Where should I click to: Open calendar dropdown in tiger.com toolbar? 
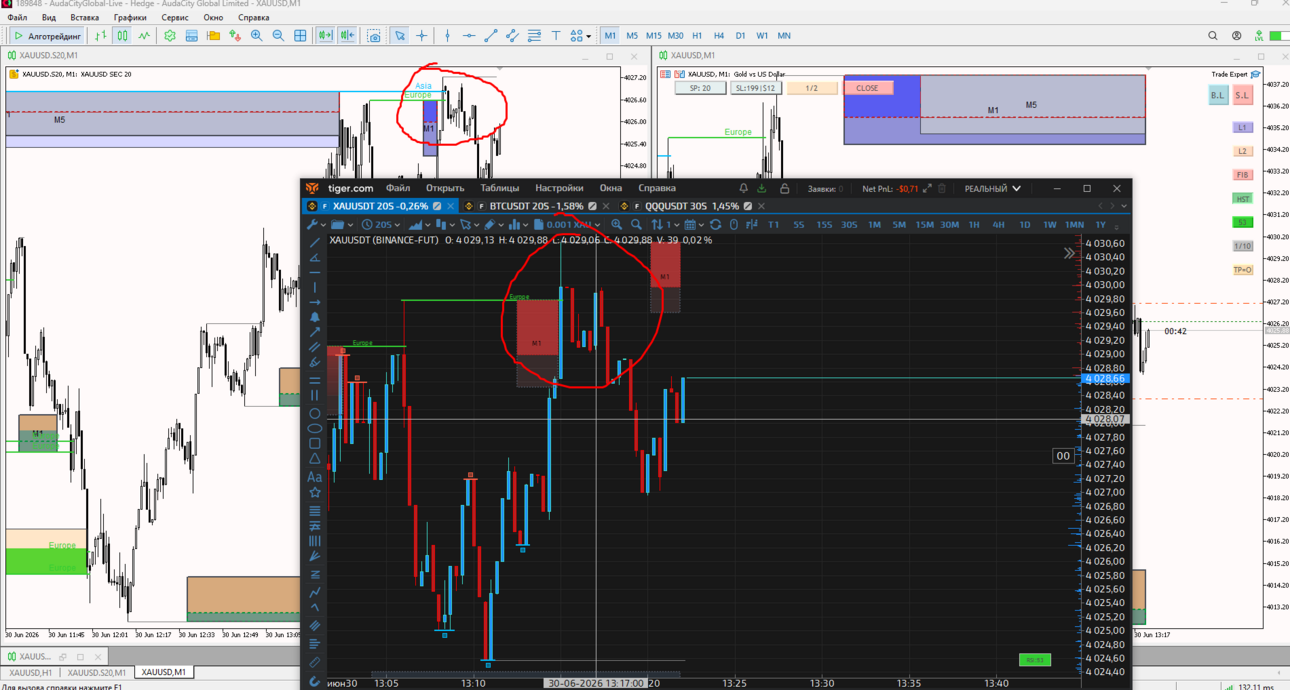[x=694, y=225]
